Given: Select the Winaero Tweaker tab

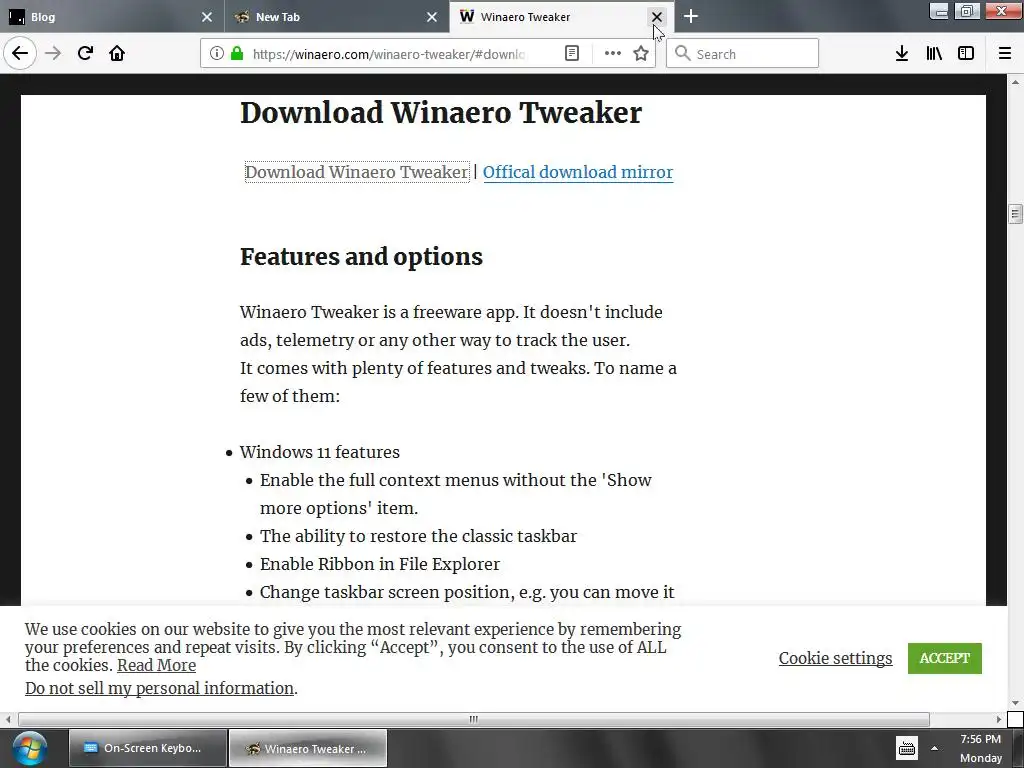Looking at the screenshot, I should [562, 17].
